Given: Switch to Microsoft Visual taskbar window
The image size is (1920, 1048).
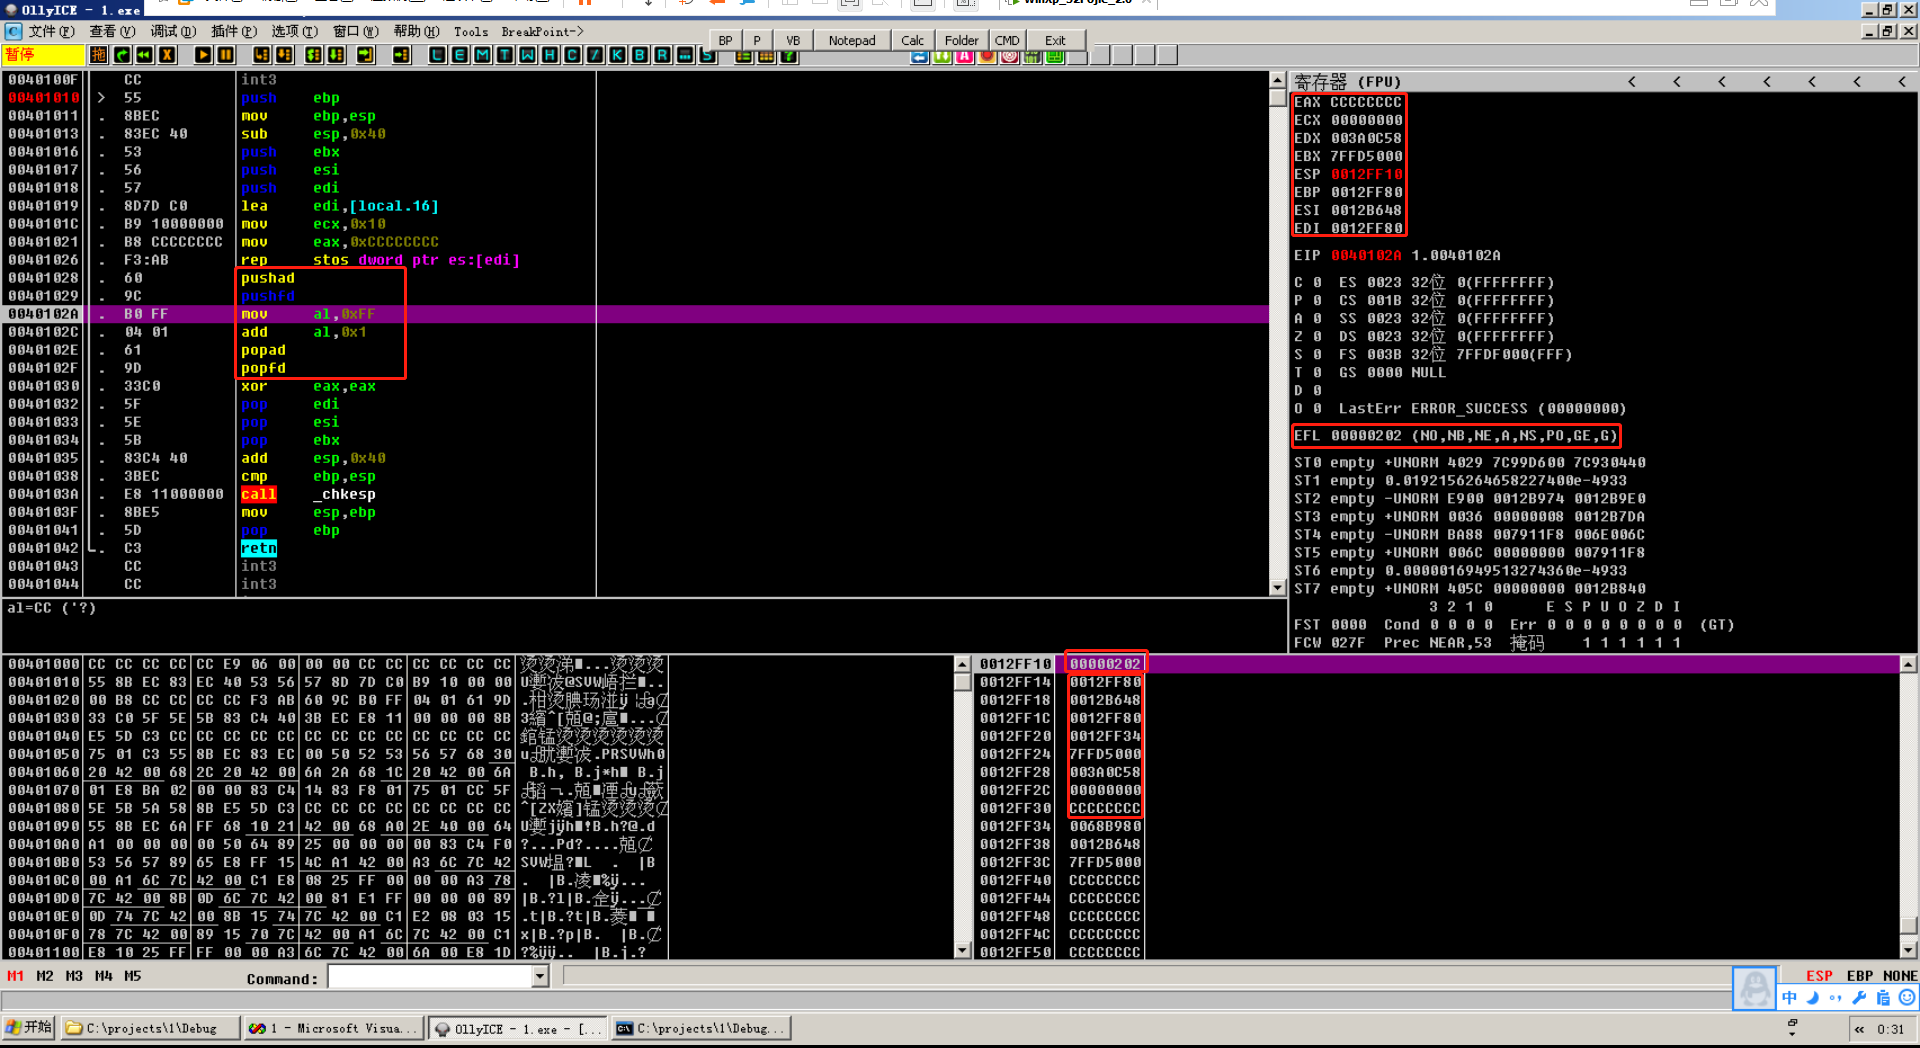Looking at the screenshot, I should coord(333,1028).
